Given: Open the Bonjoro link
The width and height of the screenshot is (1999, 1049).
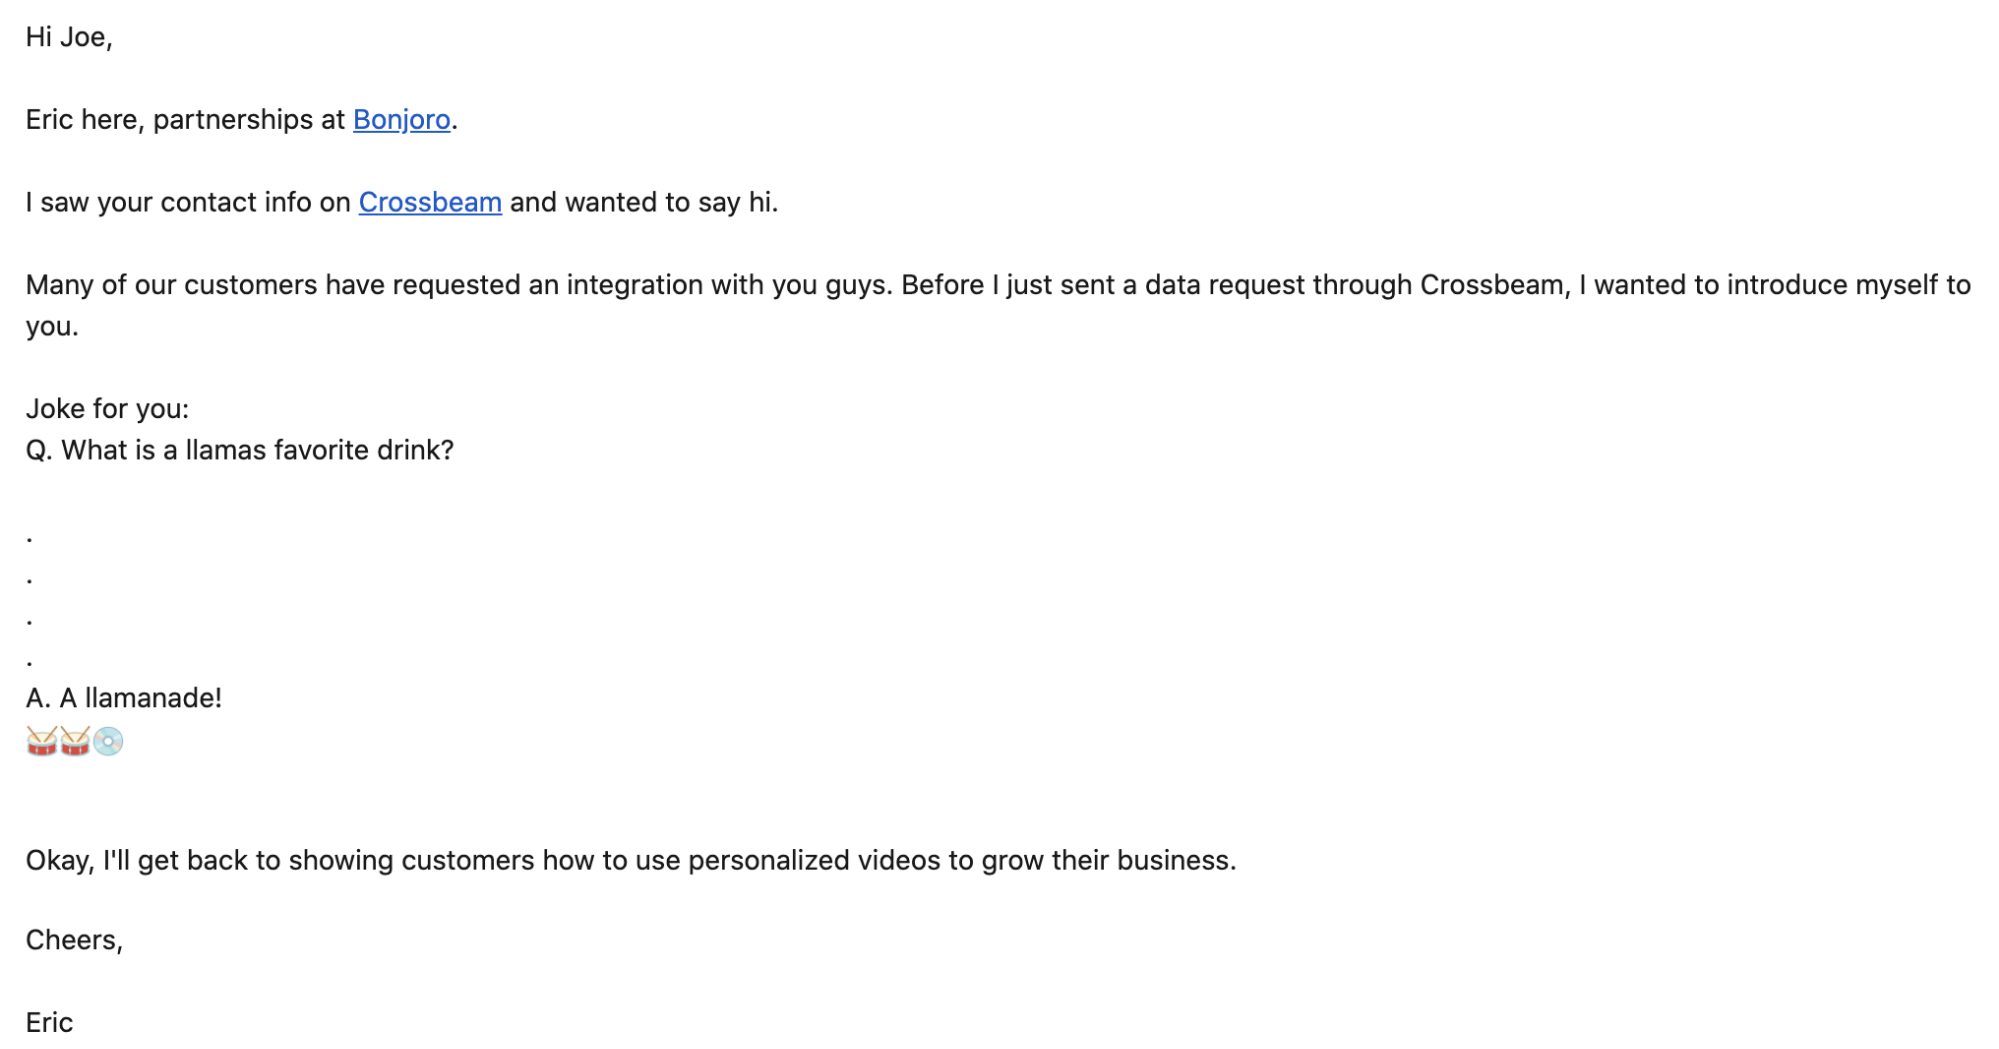Looking at the screenshot, I should (x=401, y=120).
